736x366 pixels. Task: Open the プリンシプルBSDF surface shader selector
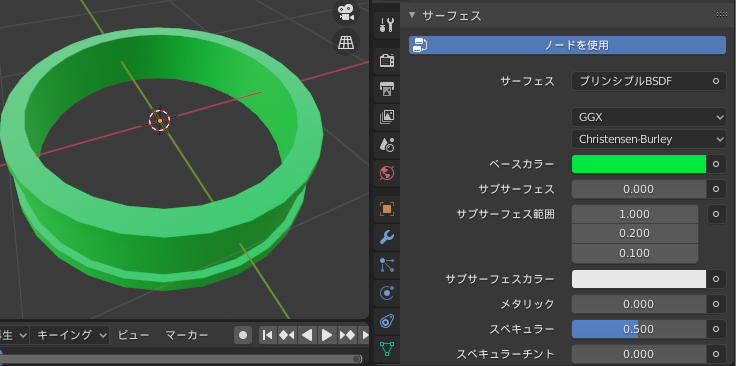point(639,81)
